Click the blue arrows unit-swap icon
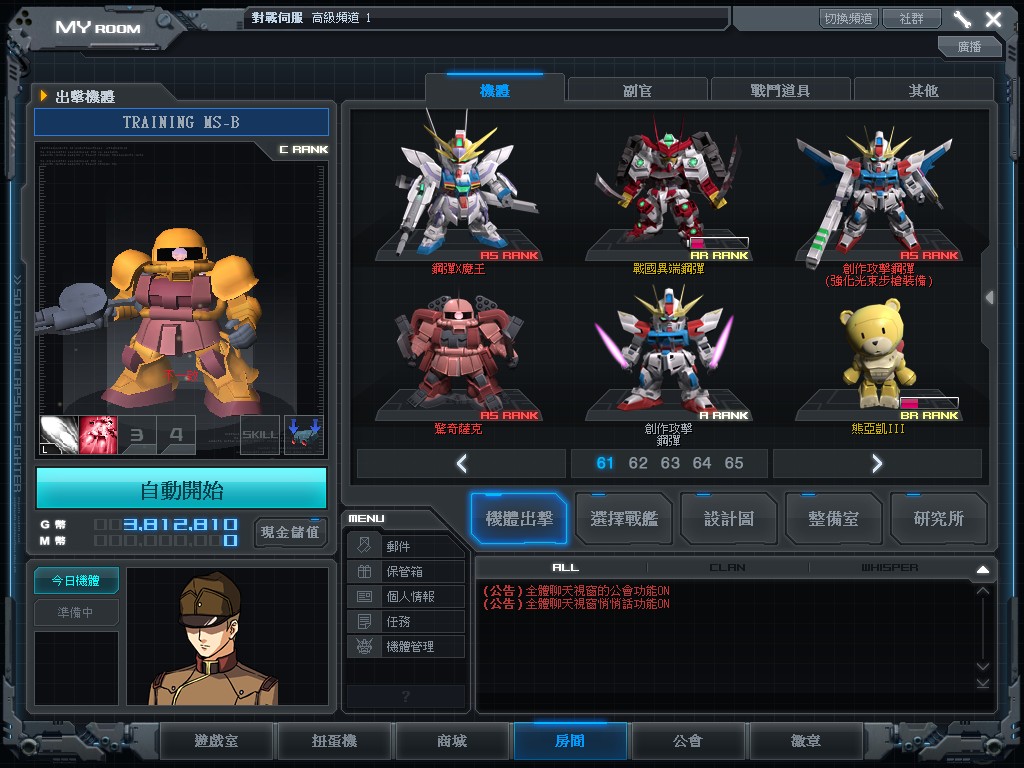 304,435
